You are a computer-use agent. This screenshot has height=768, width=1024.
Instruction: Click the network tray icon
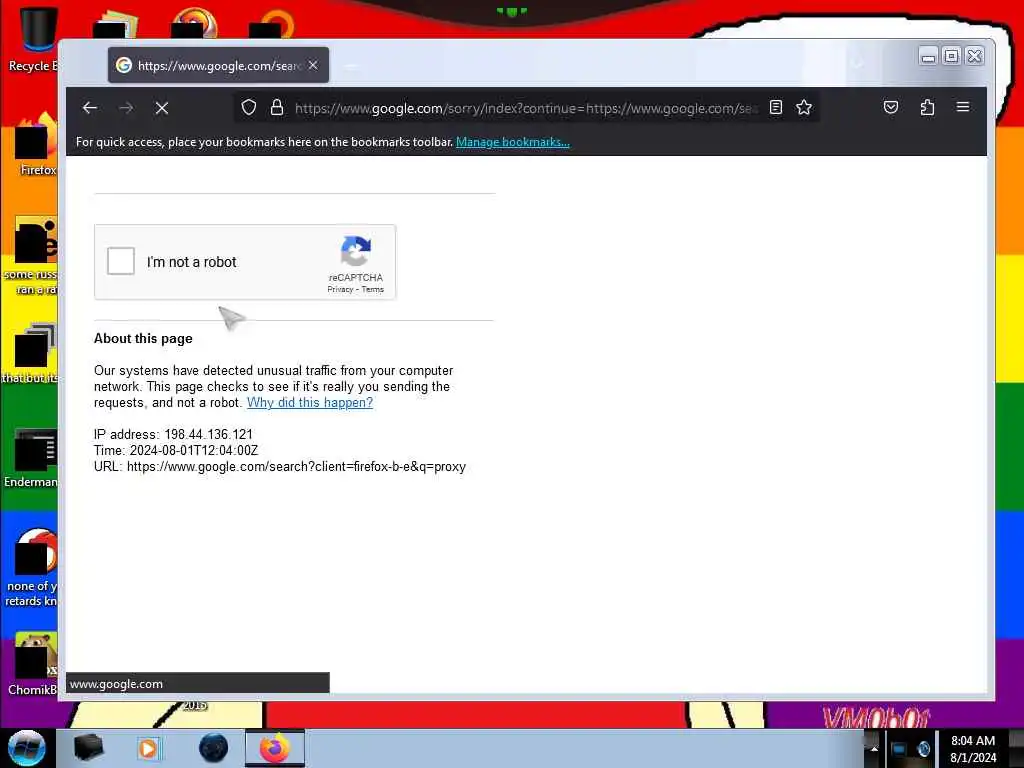pyautogui.click(x=899, y=749)
